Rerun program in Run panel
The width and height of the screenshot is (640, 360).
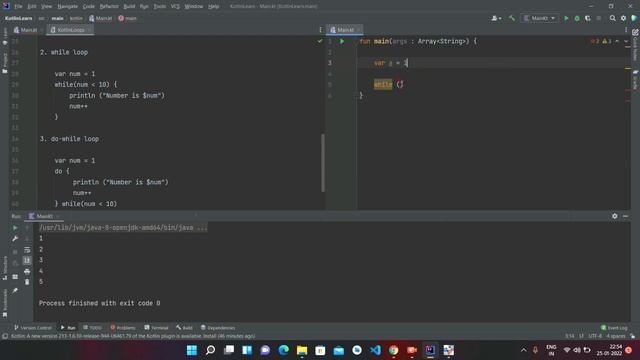tap(15, 228)
